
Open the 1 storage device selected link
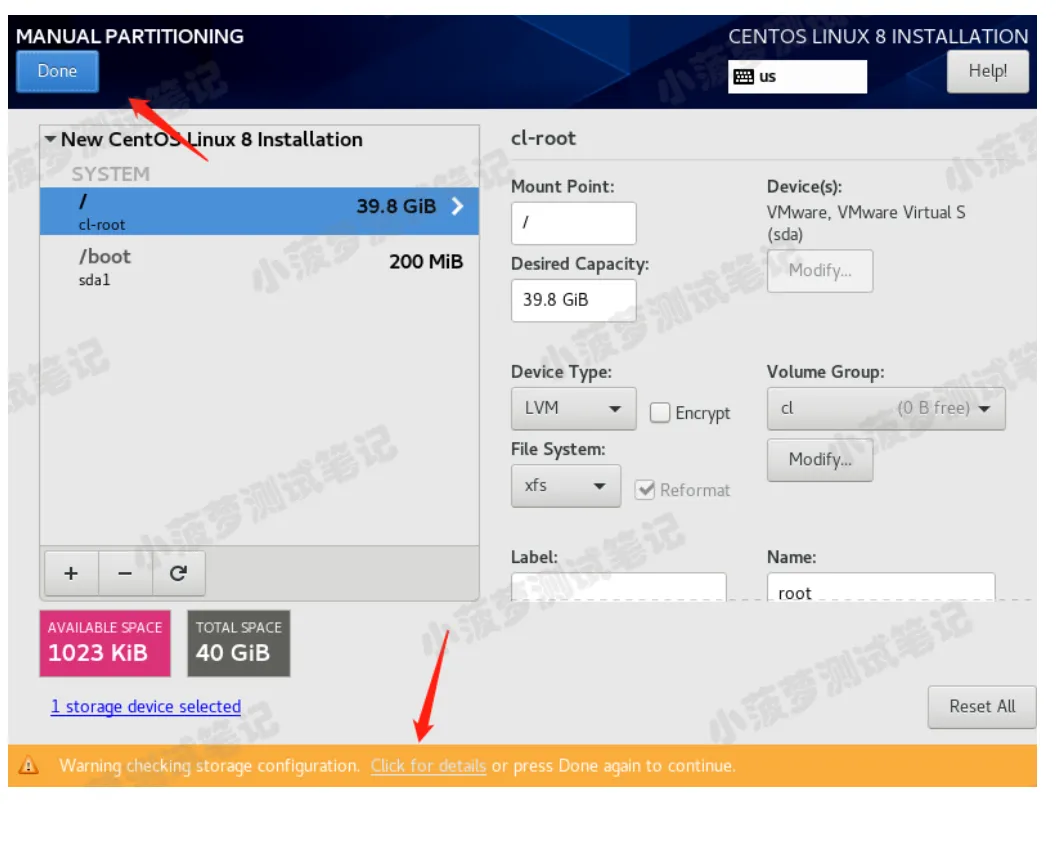[145, 706]
